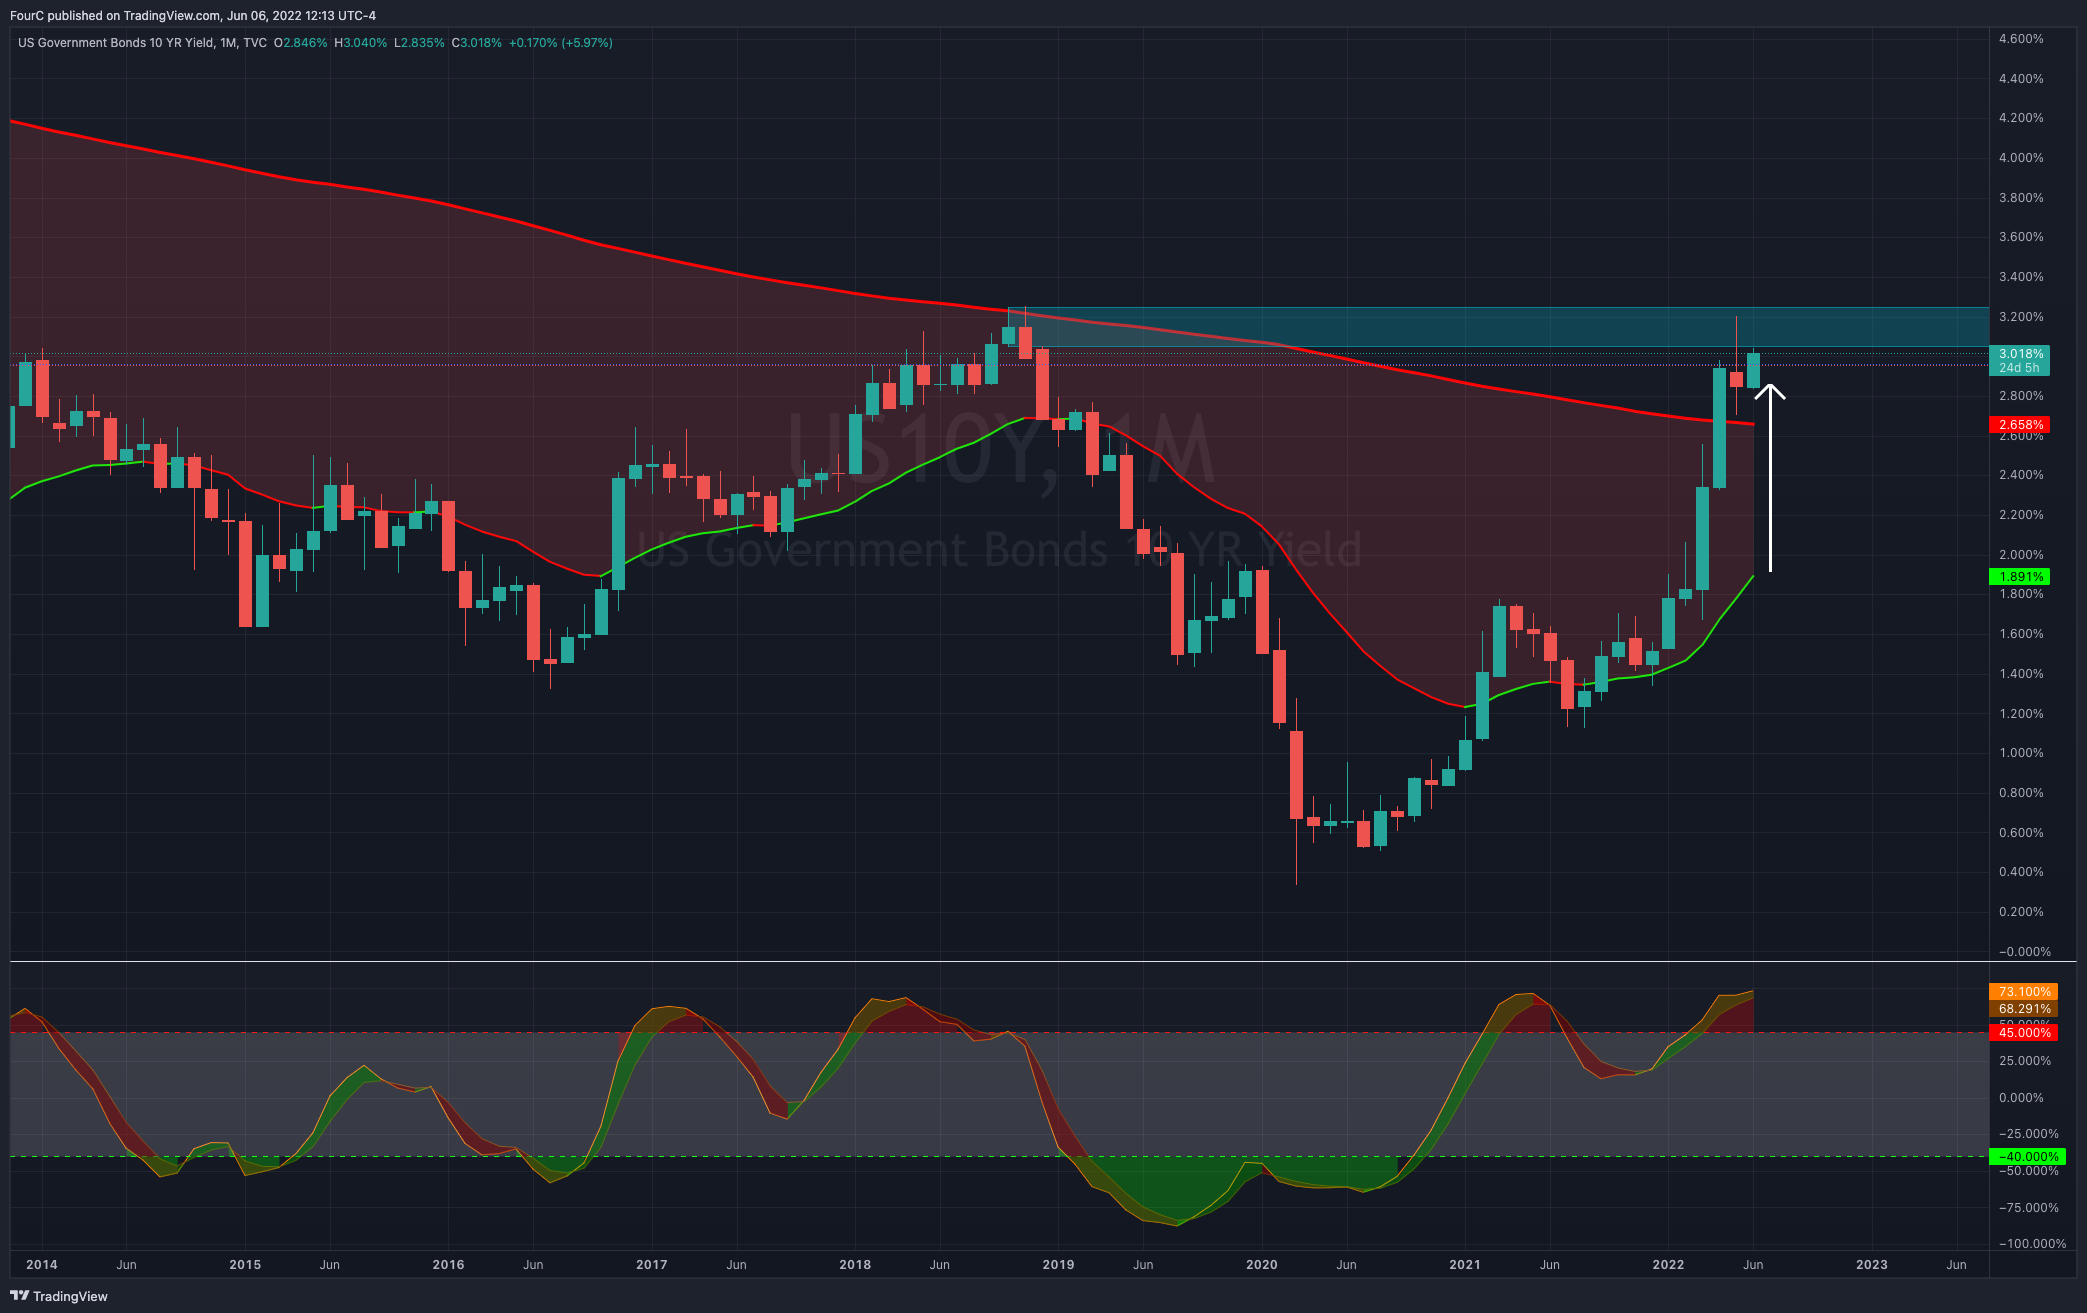Click the 2018 time axis label
Image resolution: width=2087 pixels, height=1313 pixels.
click(x=855, y=1265)
